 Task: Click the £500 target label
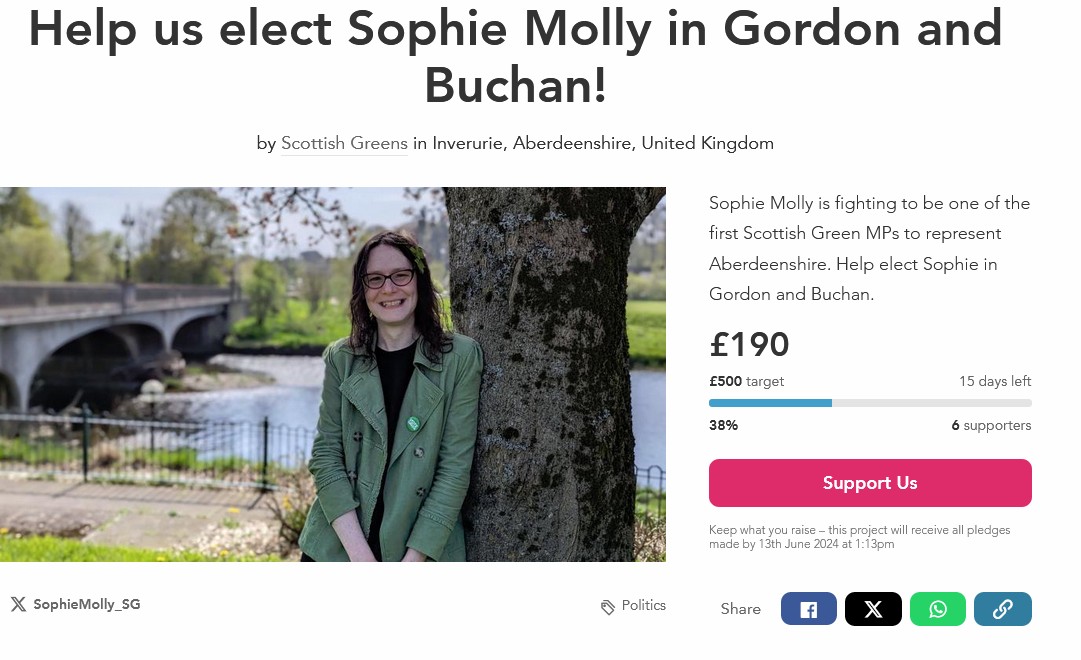pyautogui.click(x=746, y=381)
